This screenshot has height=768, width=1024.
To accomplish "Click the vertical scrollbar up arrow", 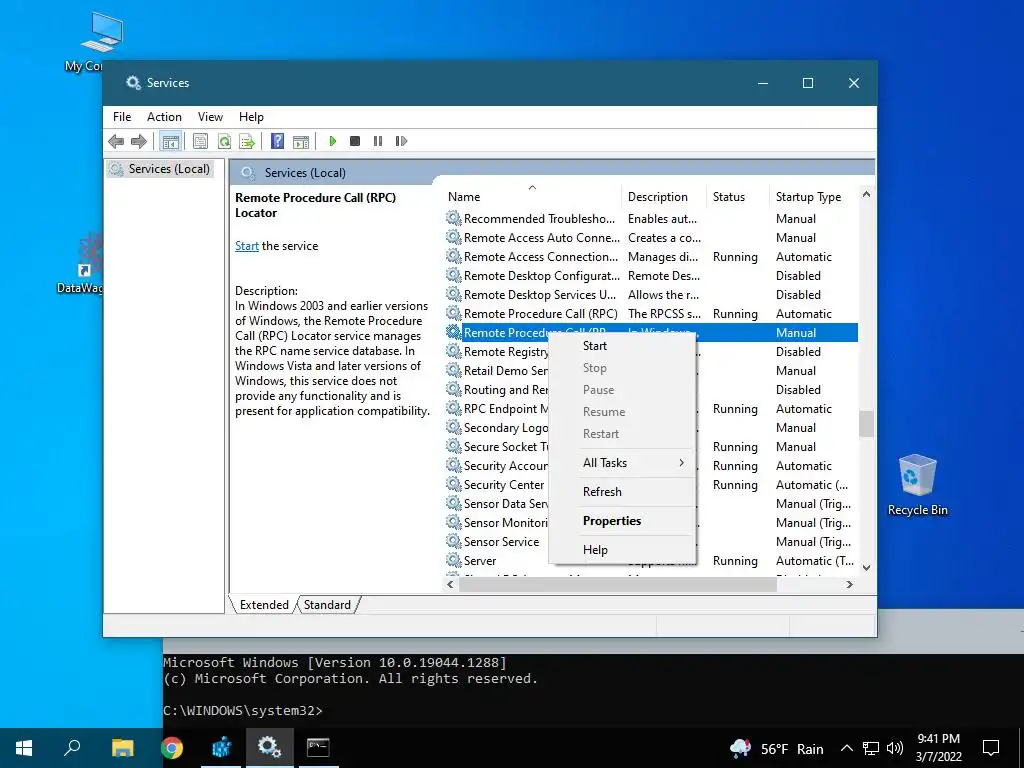I will 867,195.
